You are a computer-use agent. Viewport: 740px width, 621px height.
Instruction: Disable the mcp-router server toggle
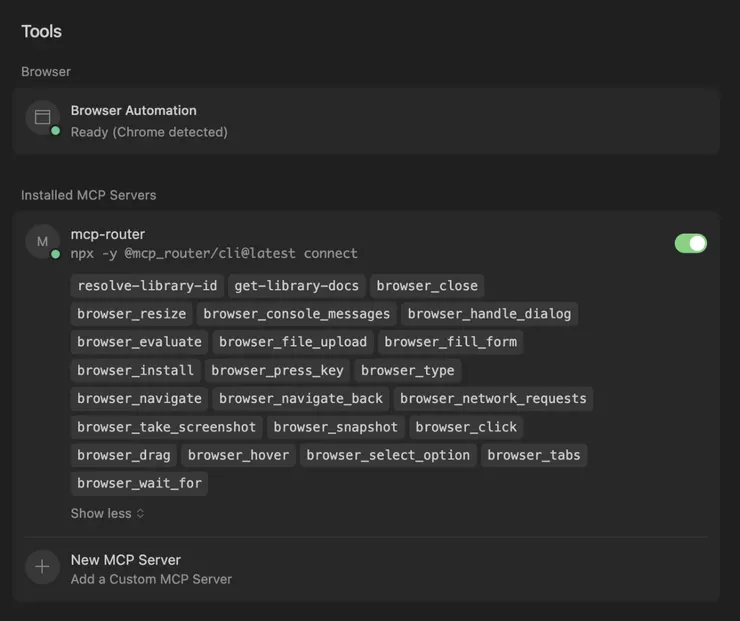(690, 243)
